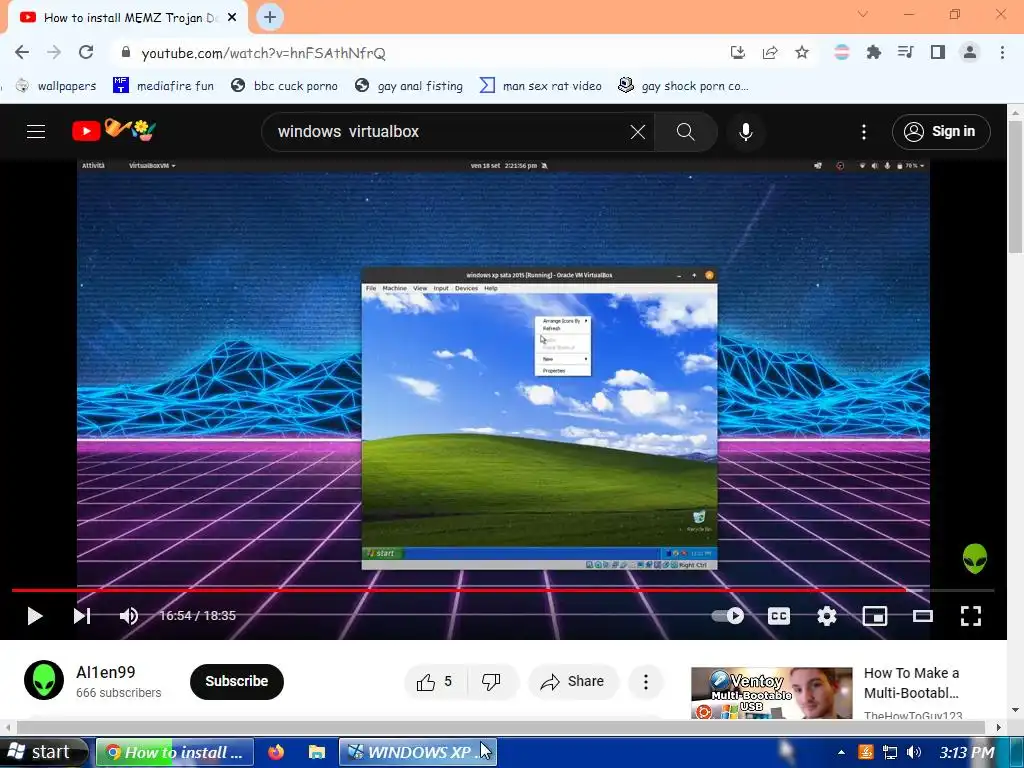The height and width of the screenshot is (768, 1024).
Task: Open the Windows start menu
Action: pyautogui.click(x=43, y=752)
